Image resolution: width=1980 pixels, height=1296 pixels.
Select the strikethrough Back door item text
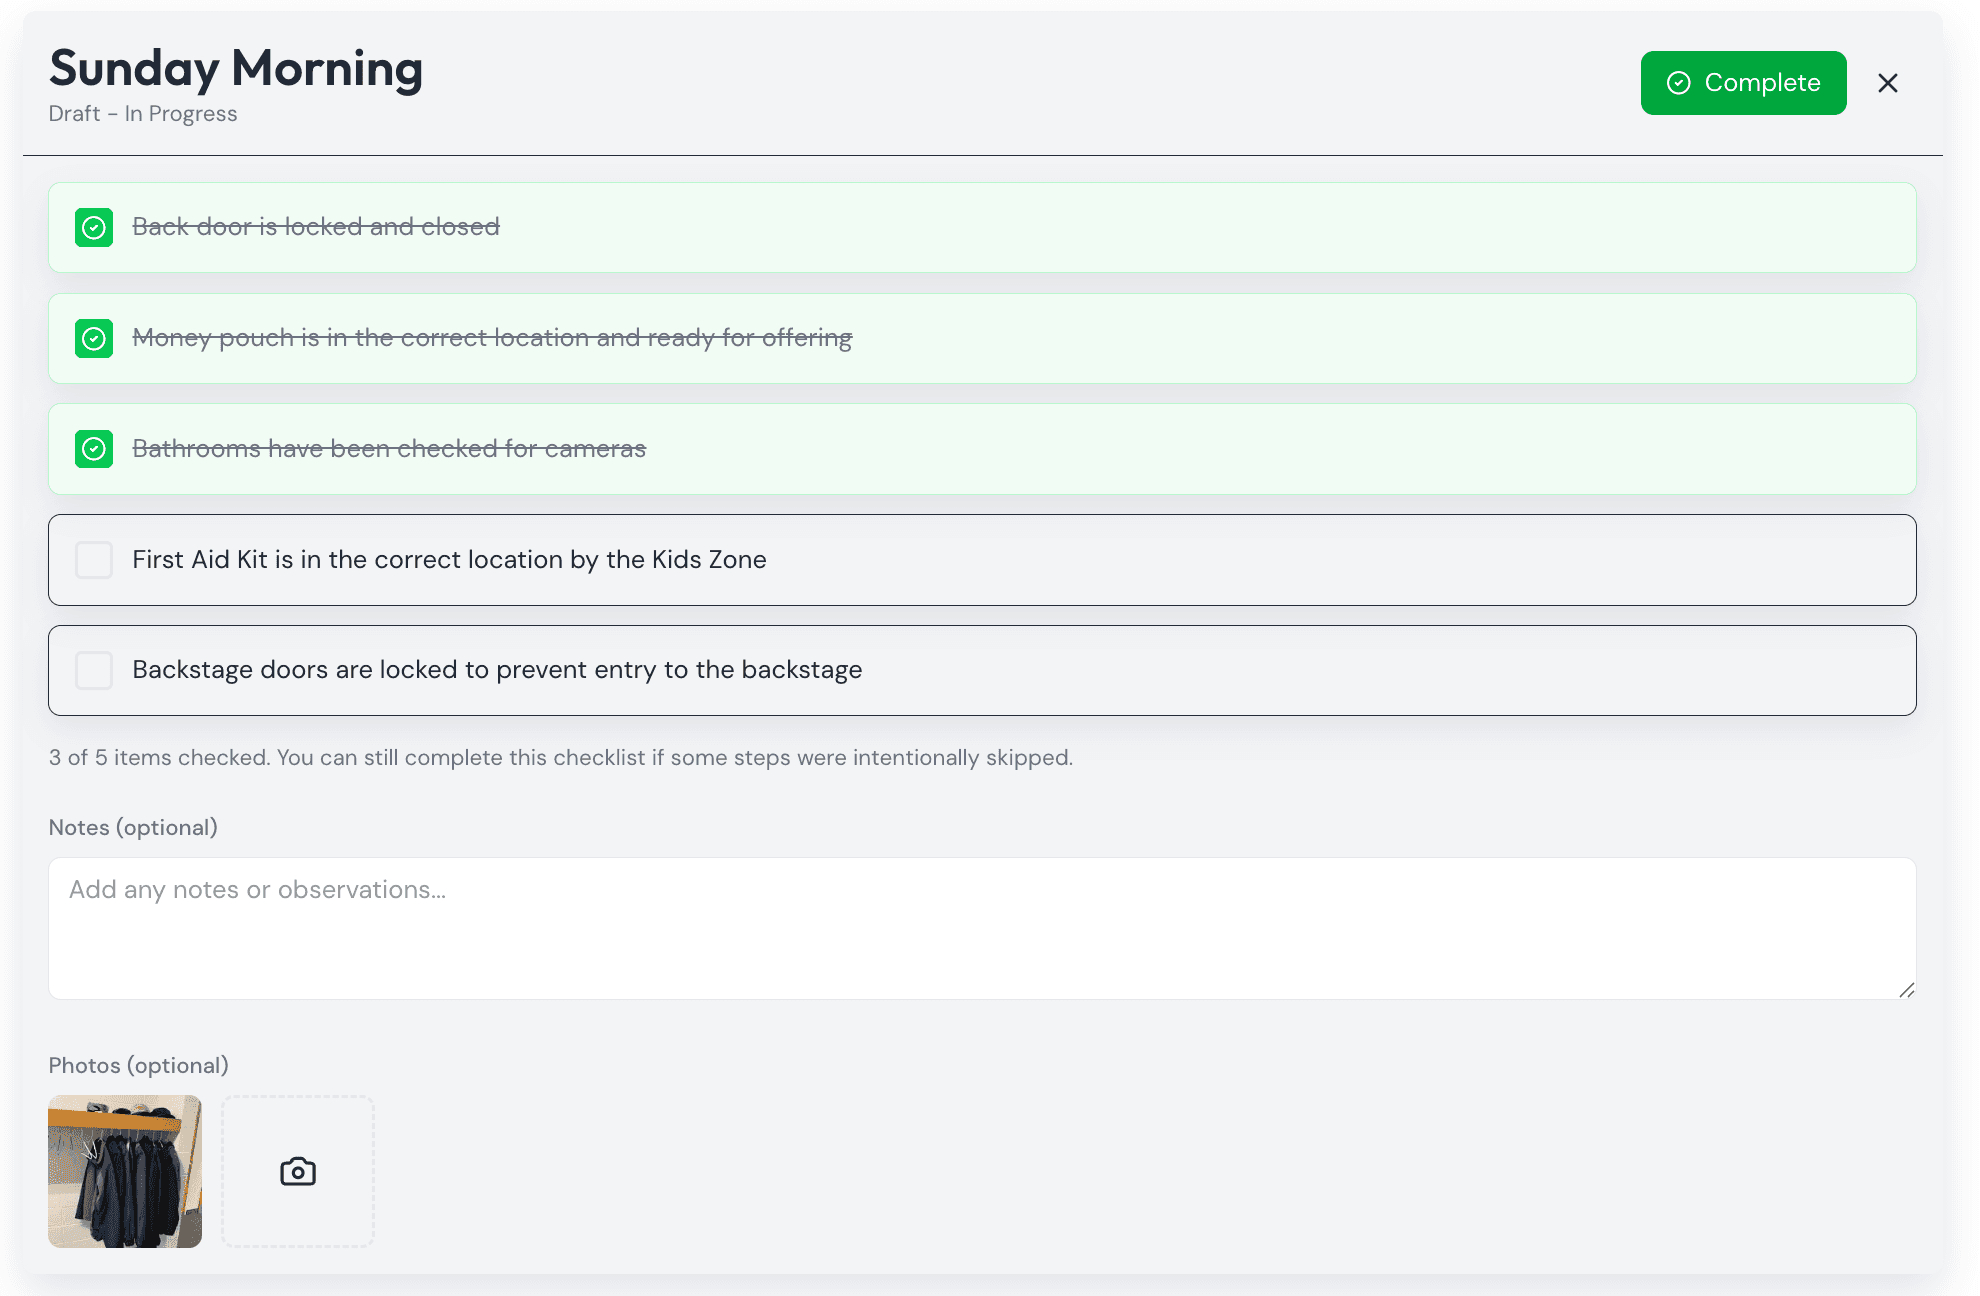[316, 227]
